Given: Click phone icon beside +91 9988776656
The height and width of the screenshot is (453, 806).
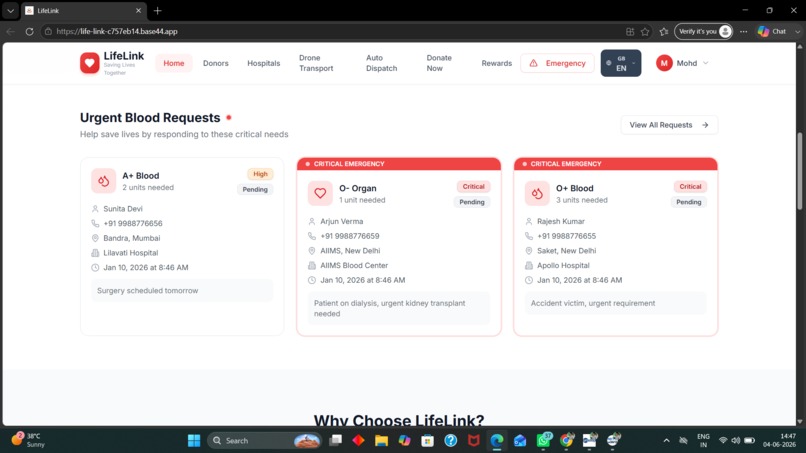Looking at the screenshot, I should (x=95, y=224).
